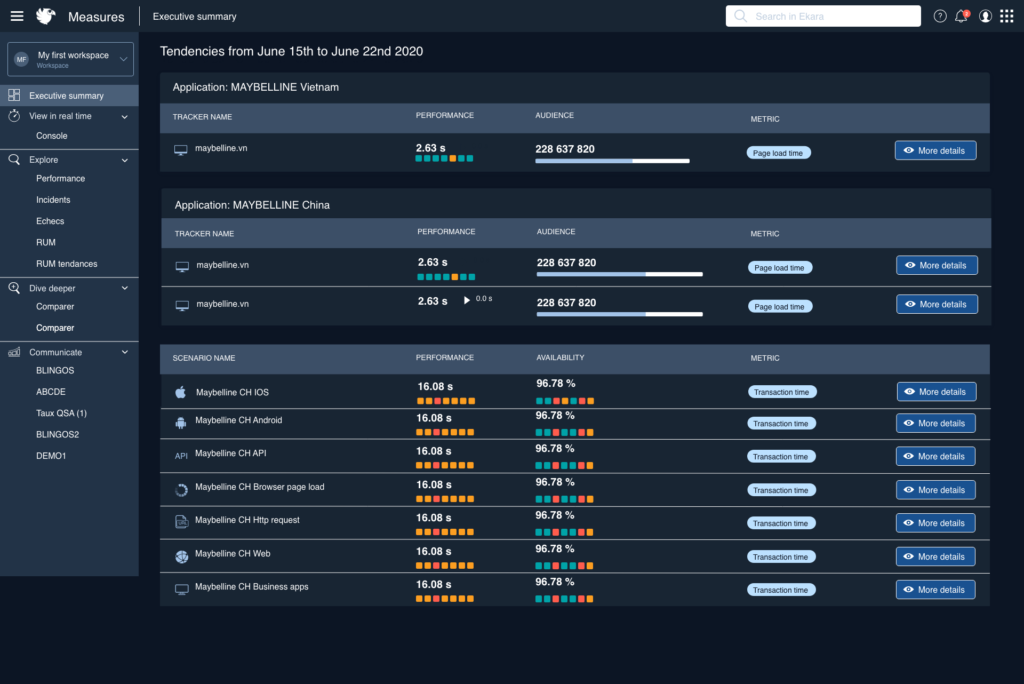Click the PERFORMANCE column header in scenario table
1024x684 pixels.
click(x=445, y=357)
